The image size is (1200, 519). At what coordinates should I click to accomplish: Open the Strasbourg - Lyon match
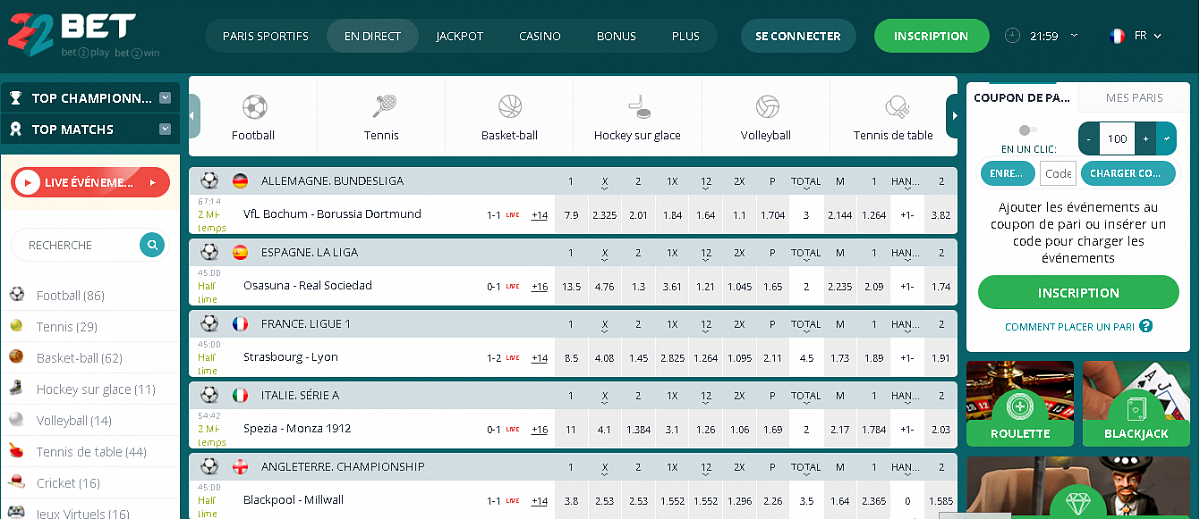(x=291, y=357)
